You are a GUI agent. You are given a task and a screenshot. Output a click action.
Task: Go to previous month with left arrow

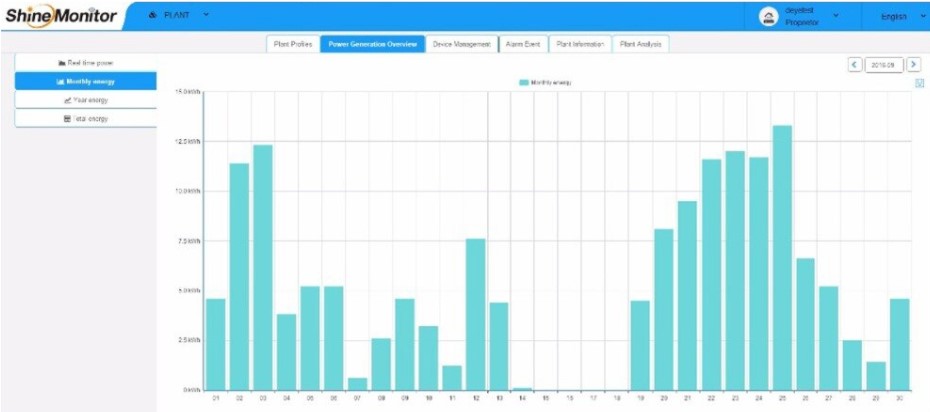pos(855,64)
